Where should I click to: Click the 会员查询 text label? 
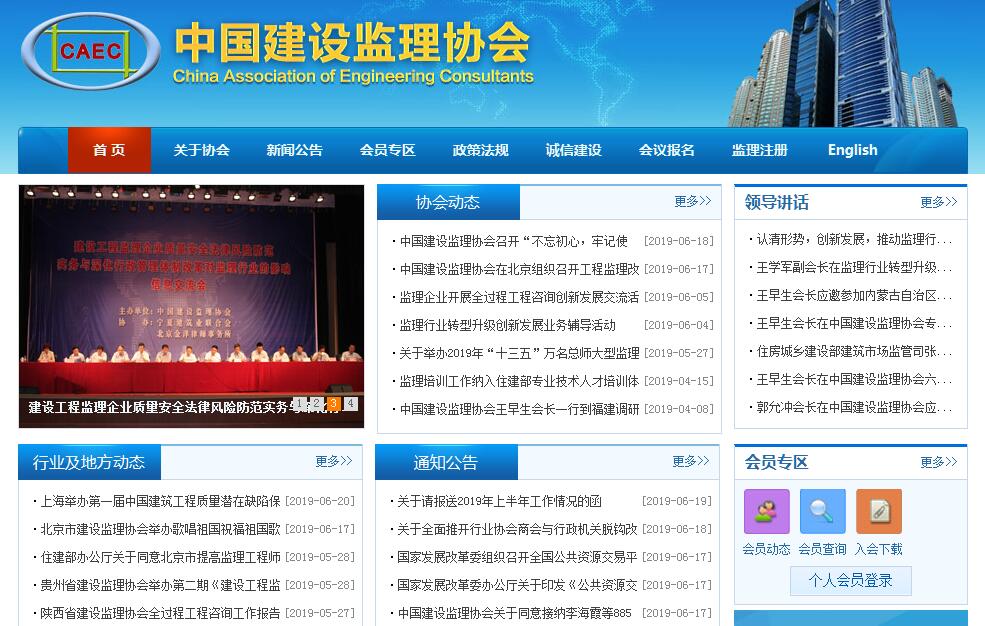point(822,549)
